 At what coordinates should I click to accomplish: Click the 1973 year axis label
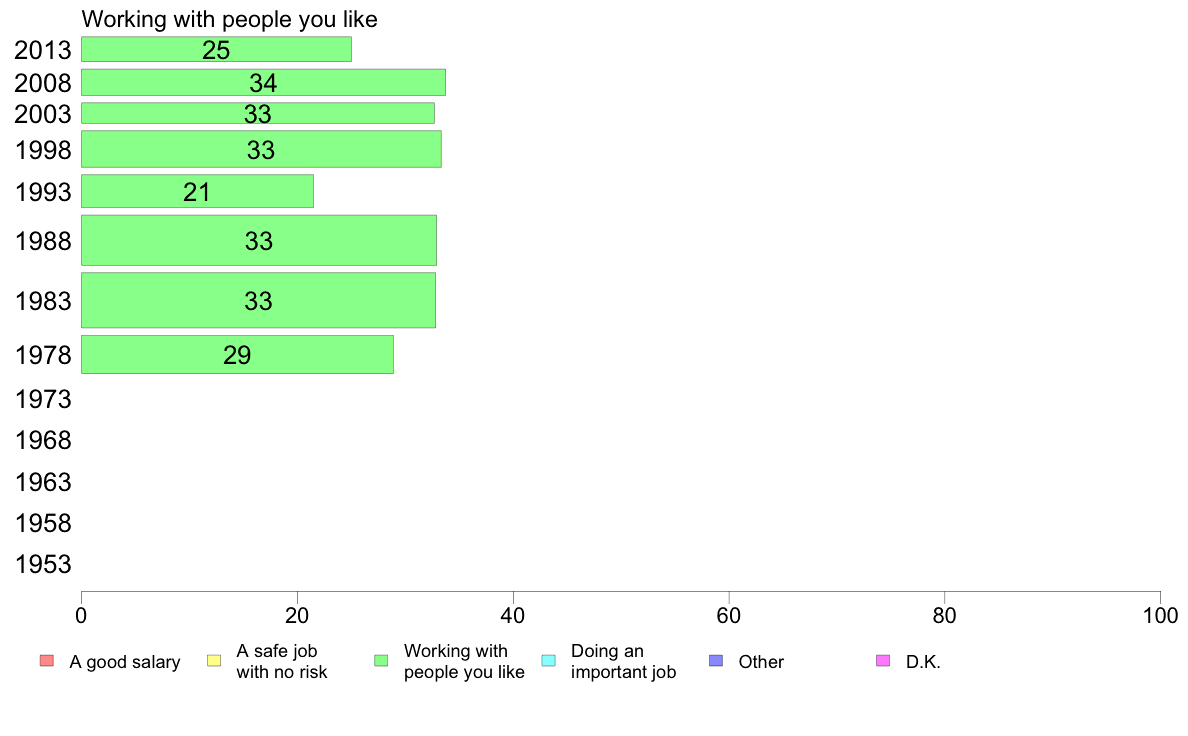pyautogui.click(x=43, y=399)
